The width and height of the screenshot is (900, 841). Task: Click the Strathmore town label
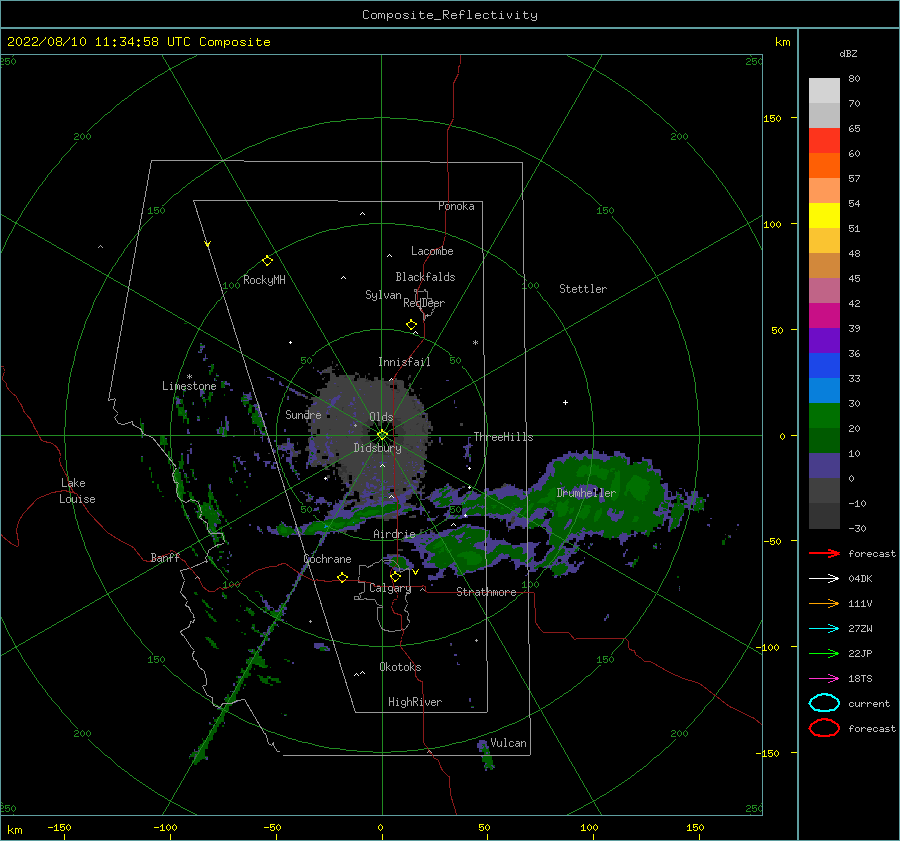(486, 592)
